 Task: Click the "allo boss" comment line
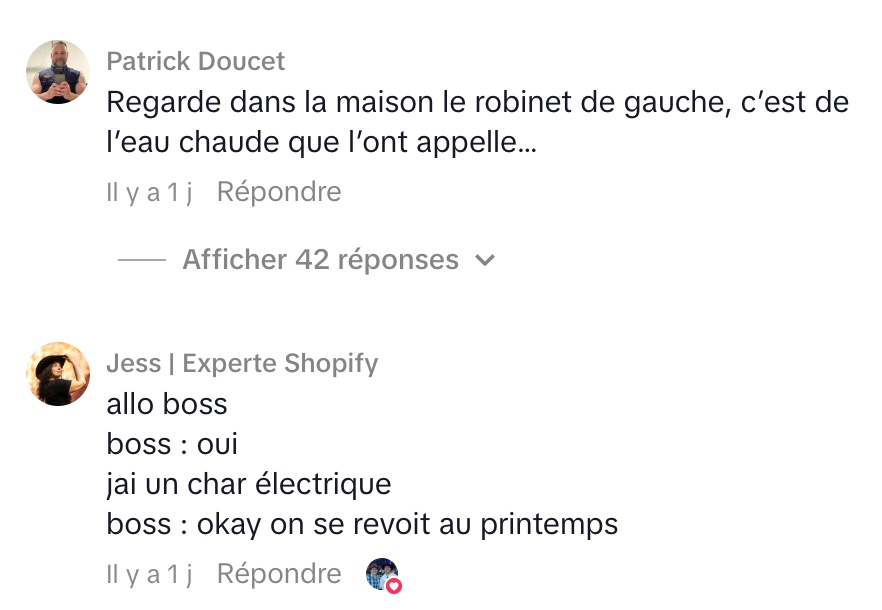(x=167, y=404)
